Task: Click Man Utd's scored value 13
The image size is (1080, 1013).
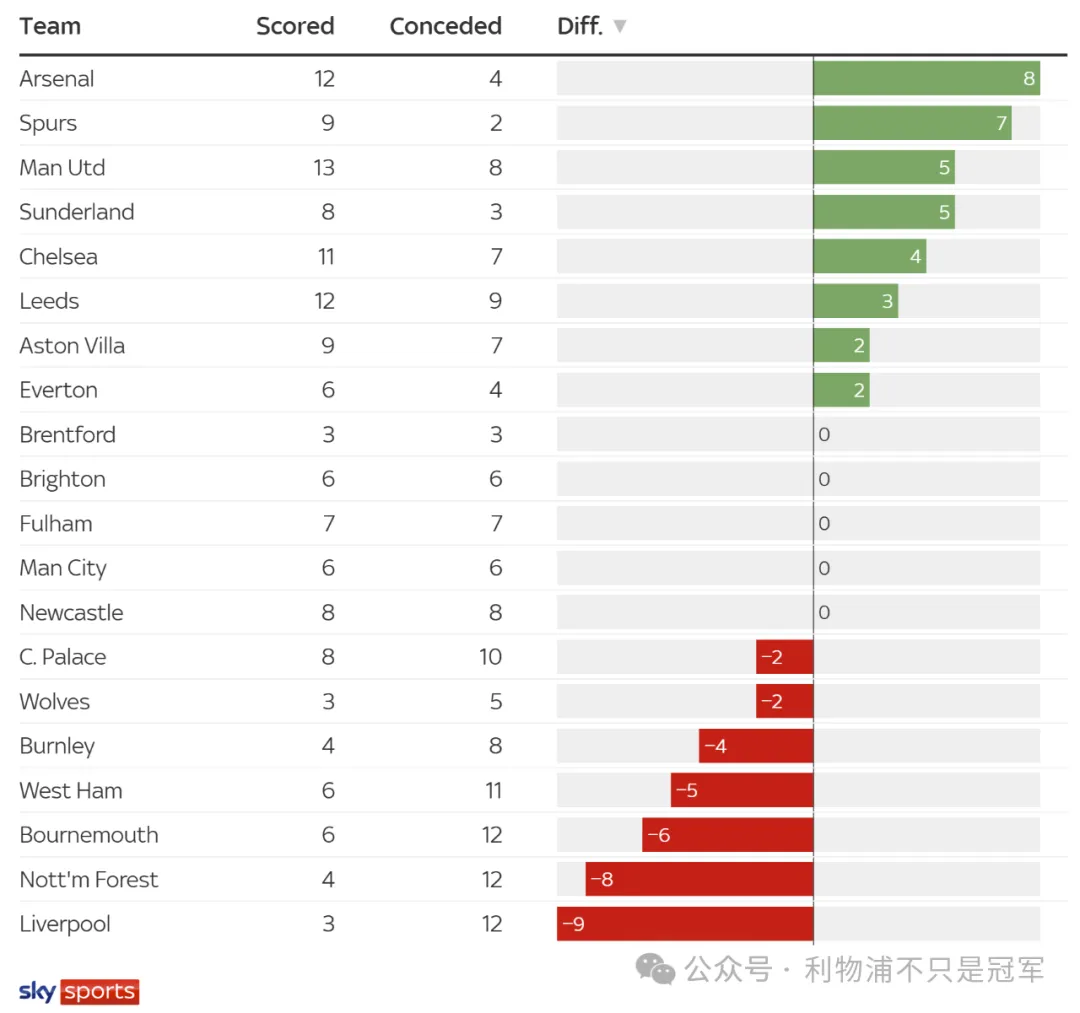Action: [324, 168]
